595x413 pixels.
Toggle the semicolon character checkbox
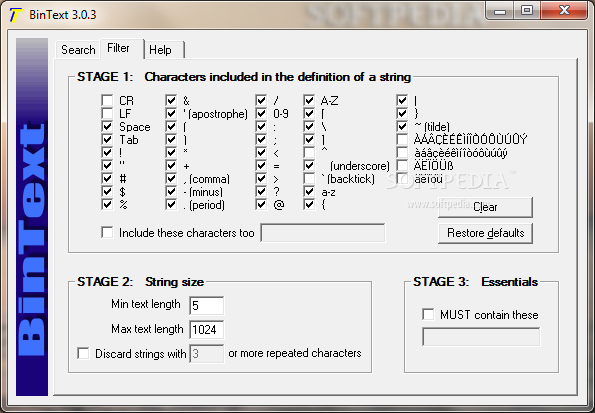[x=261, y=139]
